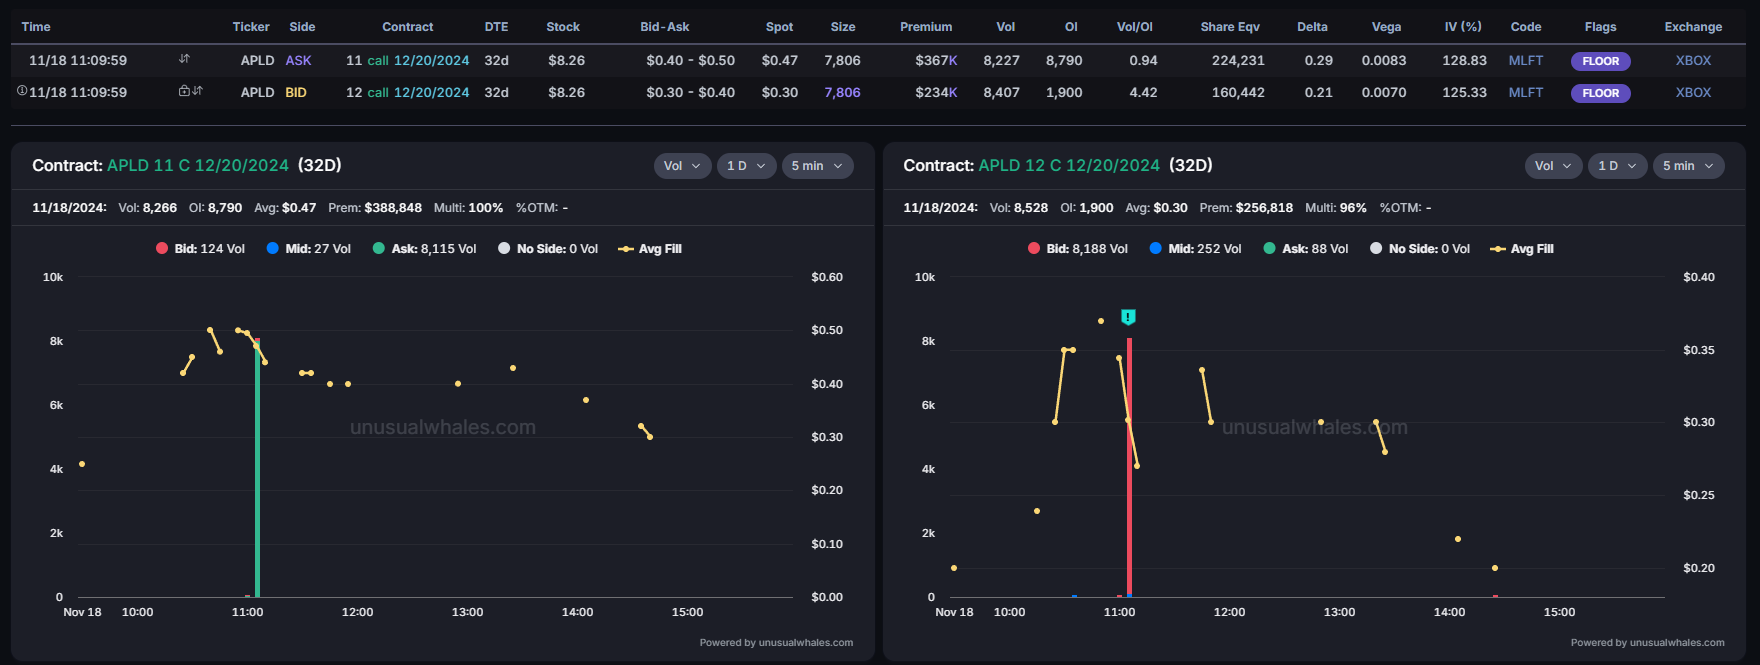
Task: Click the tall red volume bar on the 12 C chart
Action: [1129, 468]
